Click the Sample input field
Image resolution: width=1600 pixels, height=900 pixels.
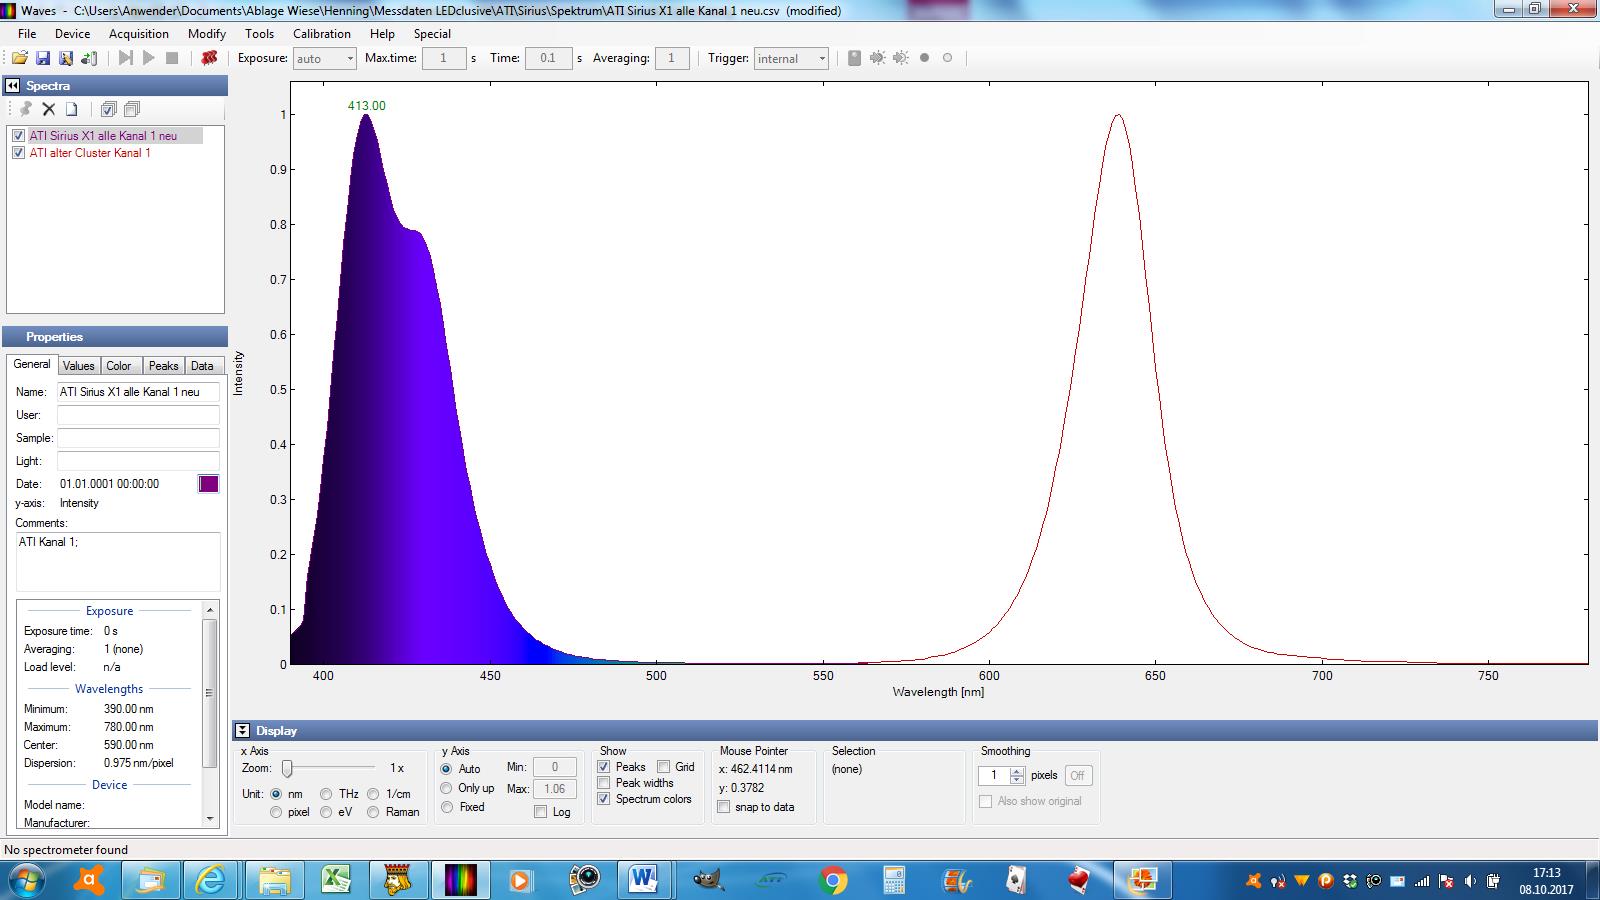coord(138,438)
